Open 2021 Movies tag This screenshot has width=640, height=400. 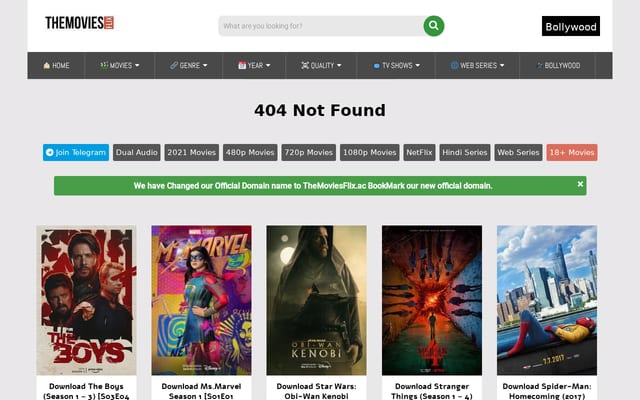pyautogui.click(x=192, y=152)
